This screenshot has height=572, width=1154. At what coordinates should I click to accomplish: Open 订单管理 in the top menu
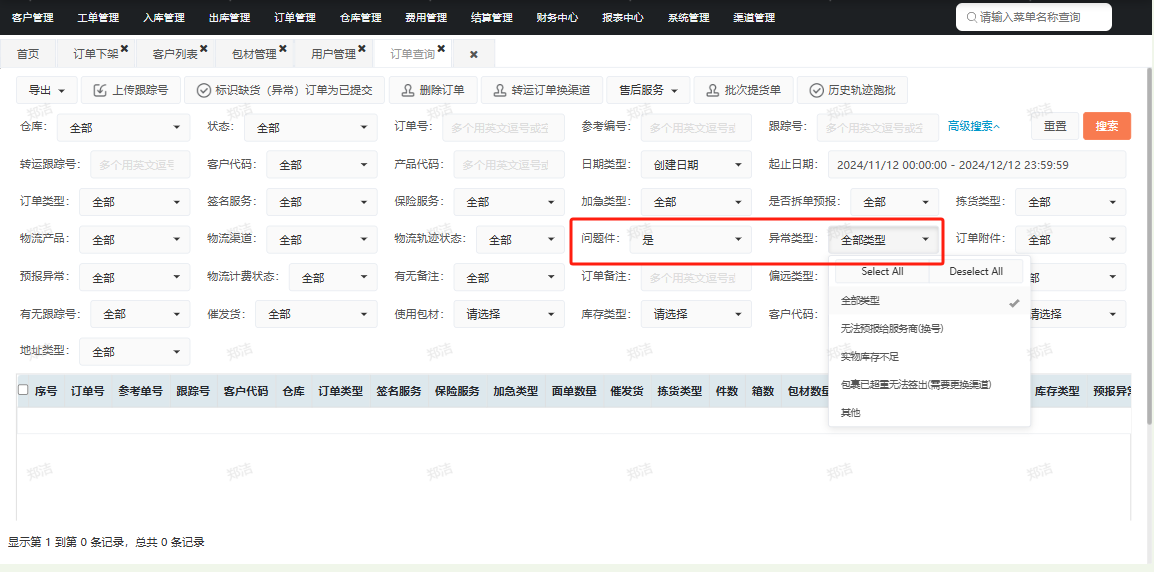point(295,17)
